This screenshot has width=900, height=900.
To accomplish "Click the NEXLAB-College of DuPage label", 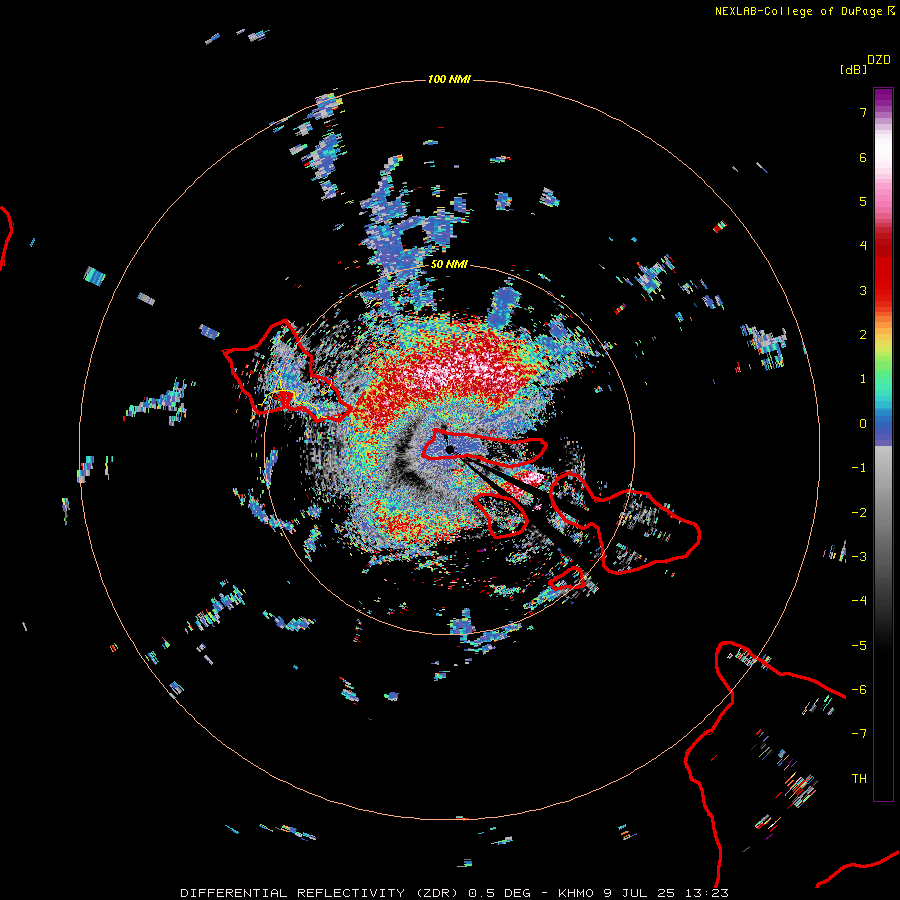I will point(798,11).
